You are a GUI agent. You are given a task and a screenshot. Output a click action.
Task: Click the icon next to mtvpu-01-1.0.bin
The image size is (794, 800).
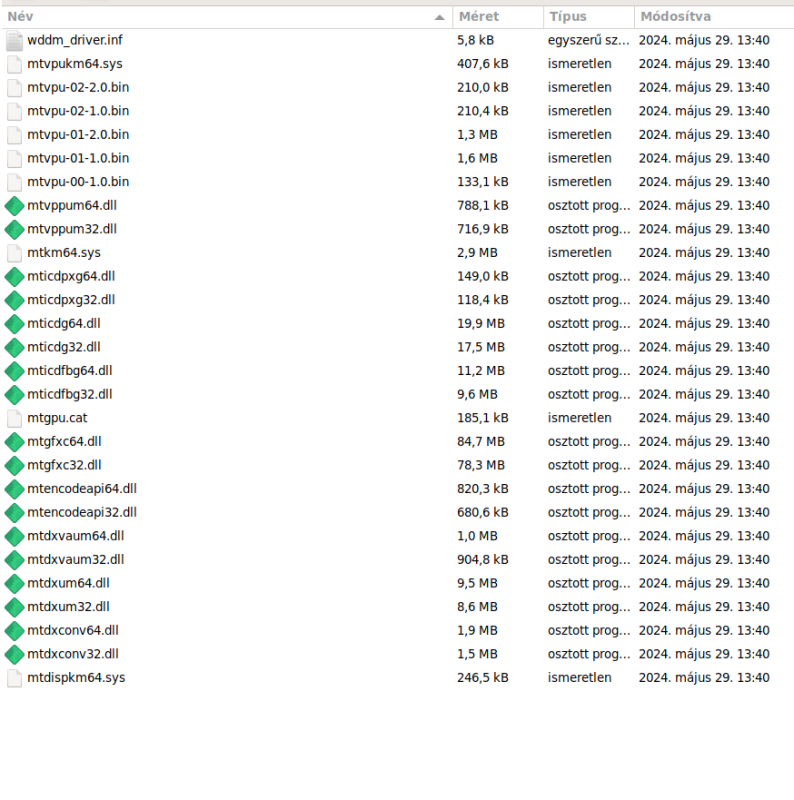14,158
